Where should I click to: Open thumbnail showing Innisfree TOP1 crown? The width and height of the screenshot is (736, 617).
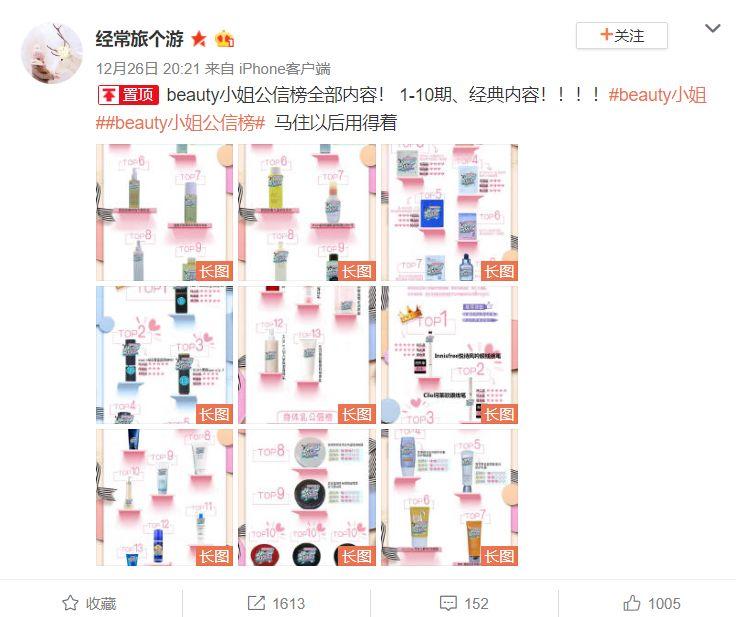pyautogui.click(x=450, y=355)
